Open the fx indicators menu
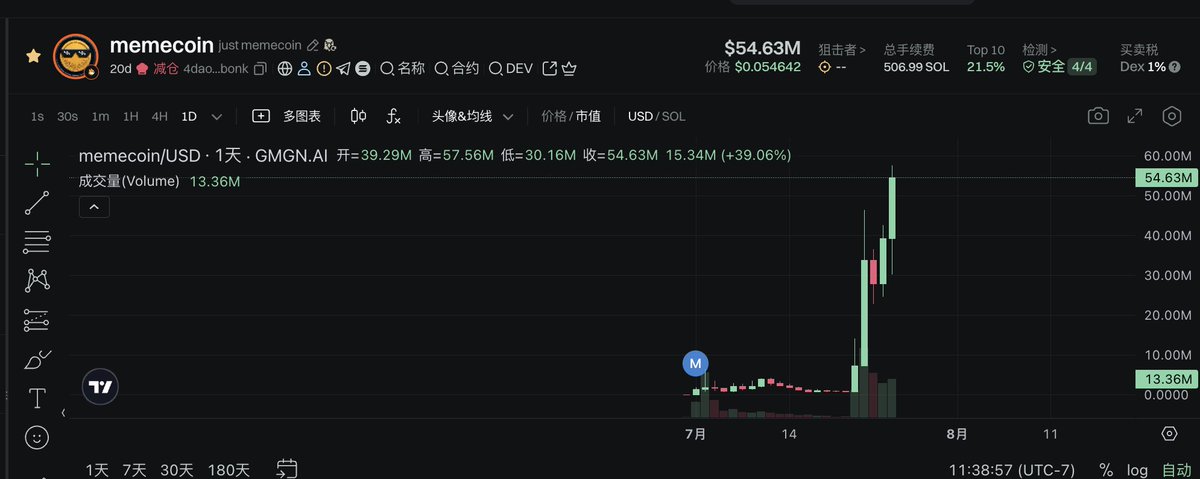The width and height of the screenshot is (1200, 479). (393, 116)
